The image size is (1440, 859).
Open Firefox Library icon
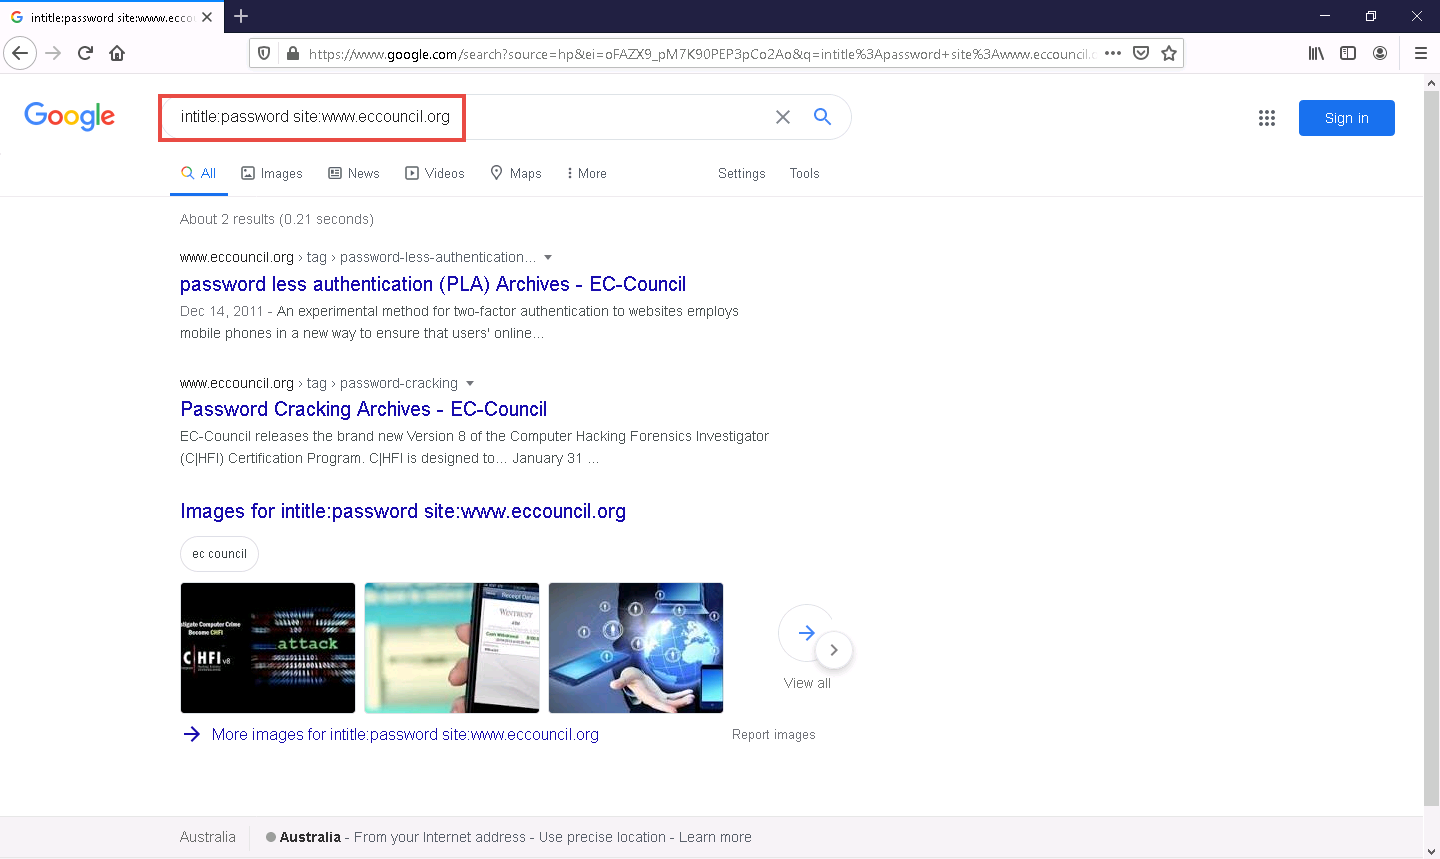[x=1316, y=53]
